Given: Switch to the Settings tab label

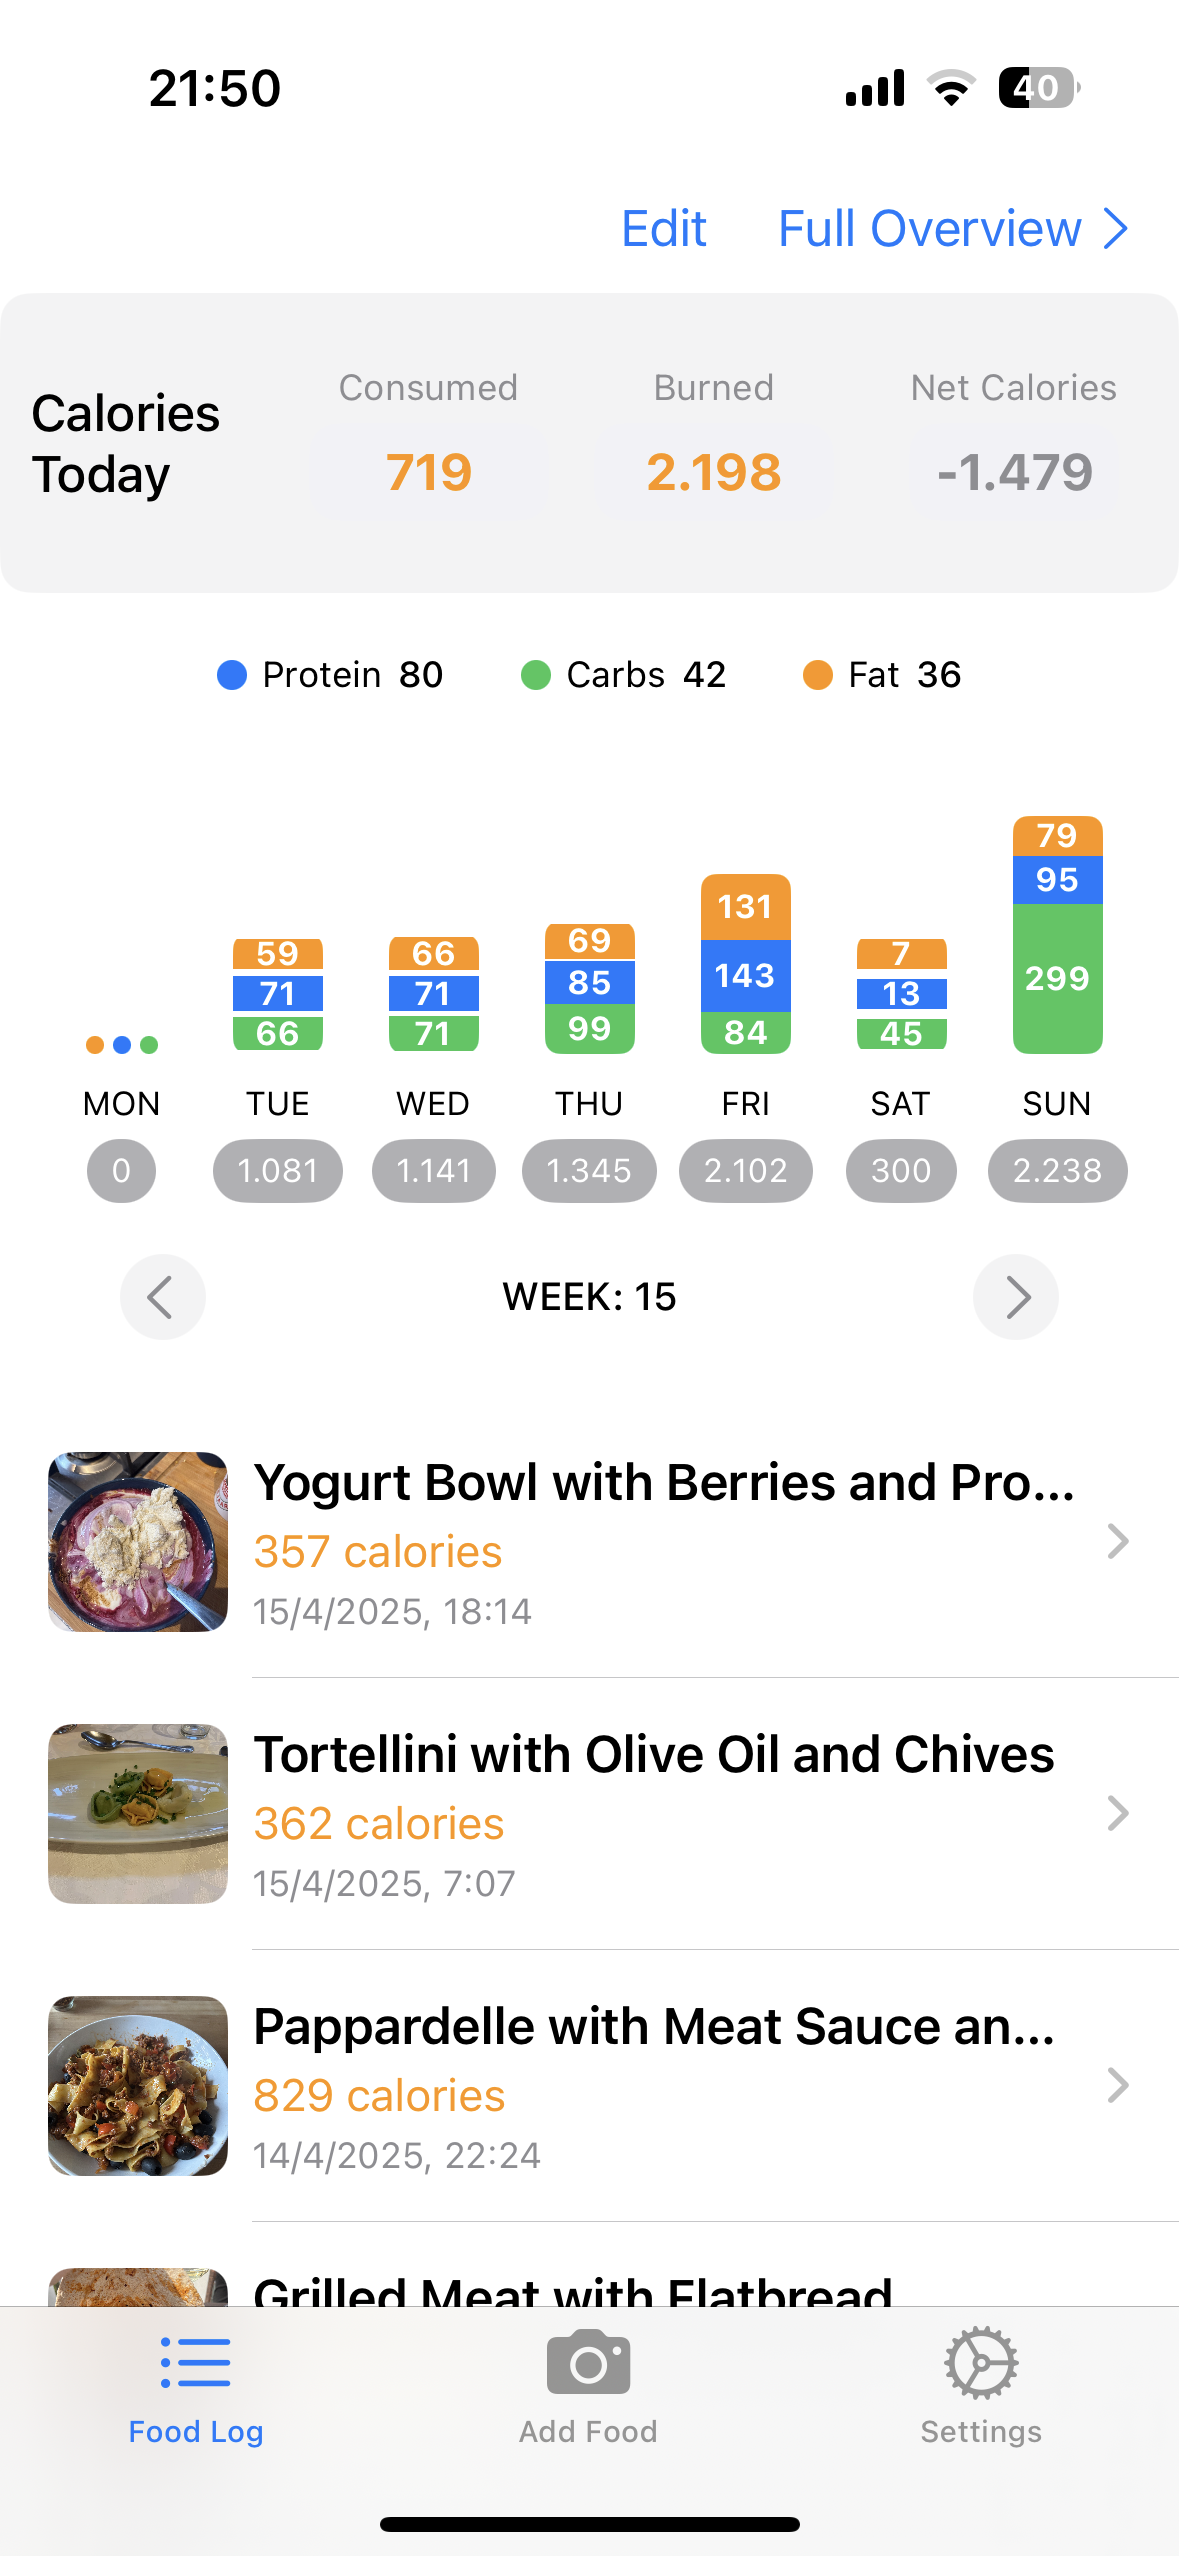Looking at the screenshot, I should click(x=981, y=2432).
